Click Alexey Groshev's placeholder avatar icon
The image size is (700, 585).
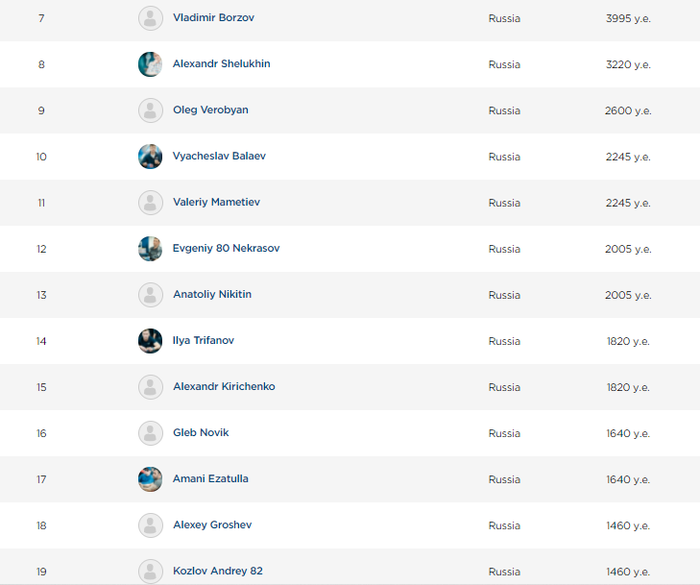coord(150,525)
